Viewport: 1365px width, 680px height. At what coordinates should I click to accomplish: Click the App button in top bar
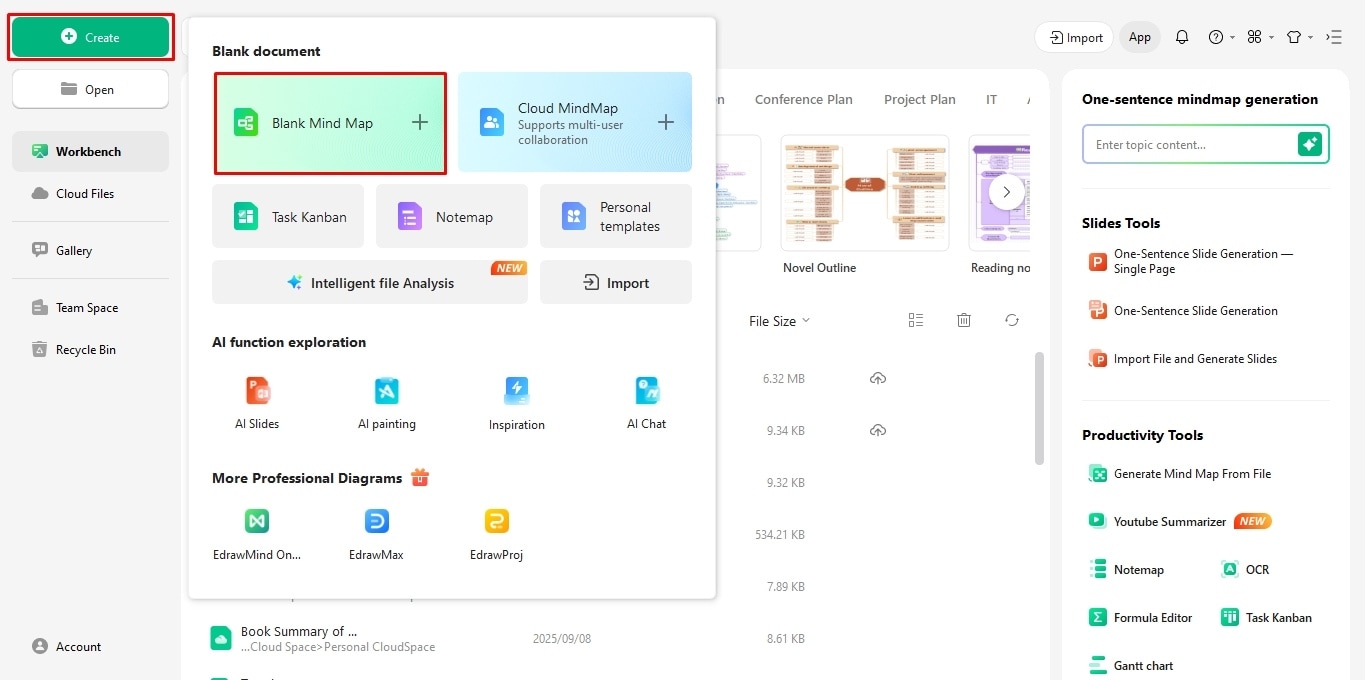tap(1140, 37)
